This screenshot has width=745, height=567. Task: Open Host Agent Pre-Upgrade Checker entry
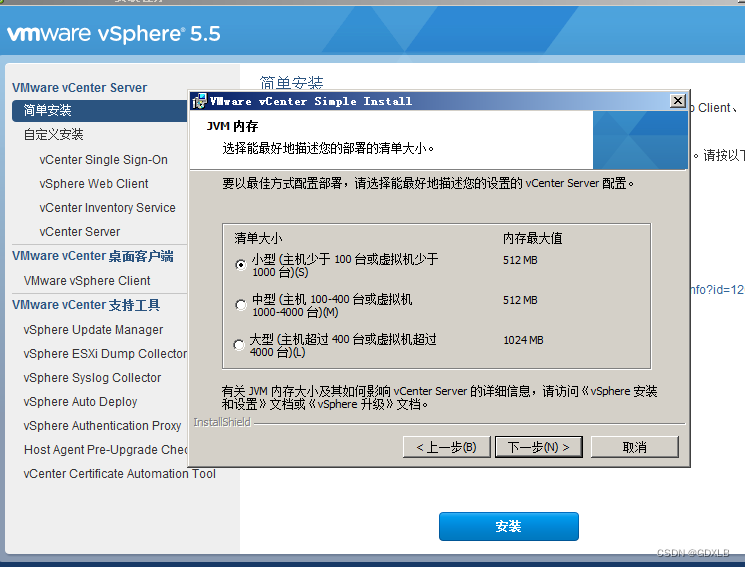pos(105,450)
